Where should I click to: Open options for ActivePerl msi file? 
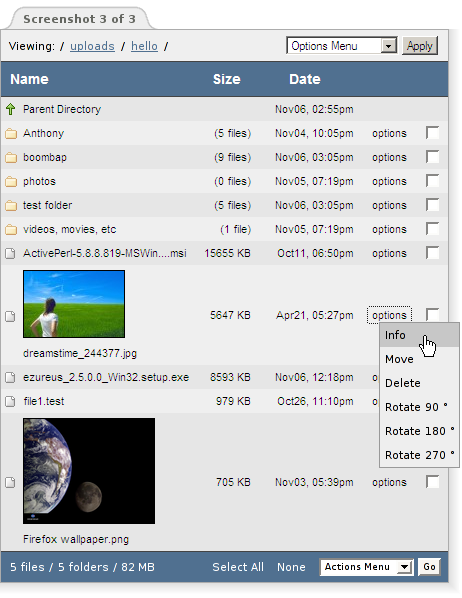coord(389,254)
